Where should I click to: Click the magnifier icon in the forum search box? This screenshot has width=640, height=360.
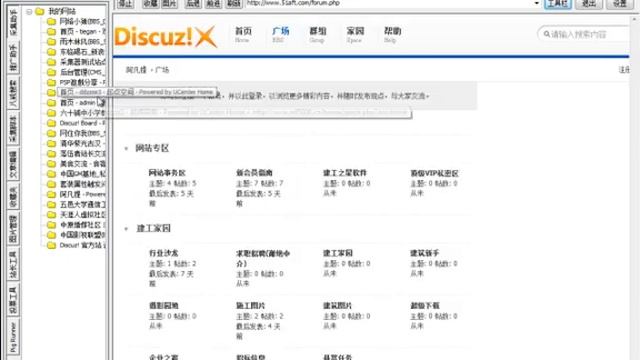547,34
